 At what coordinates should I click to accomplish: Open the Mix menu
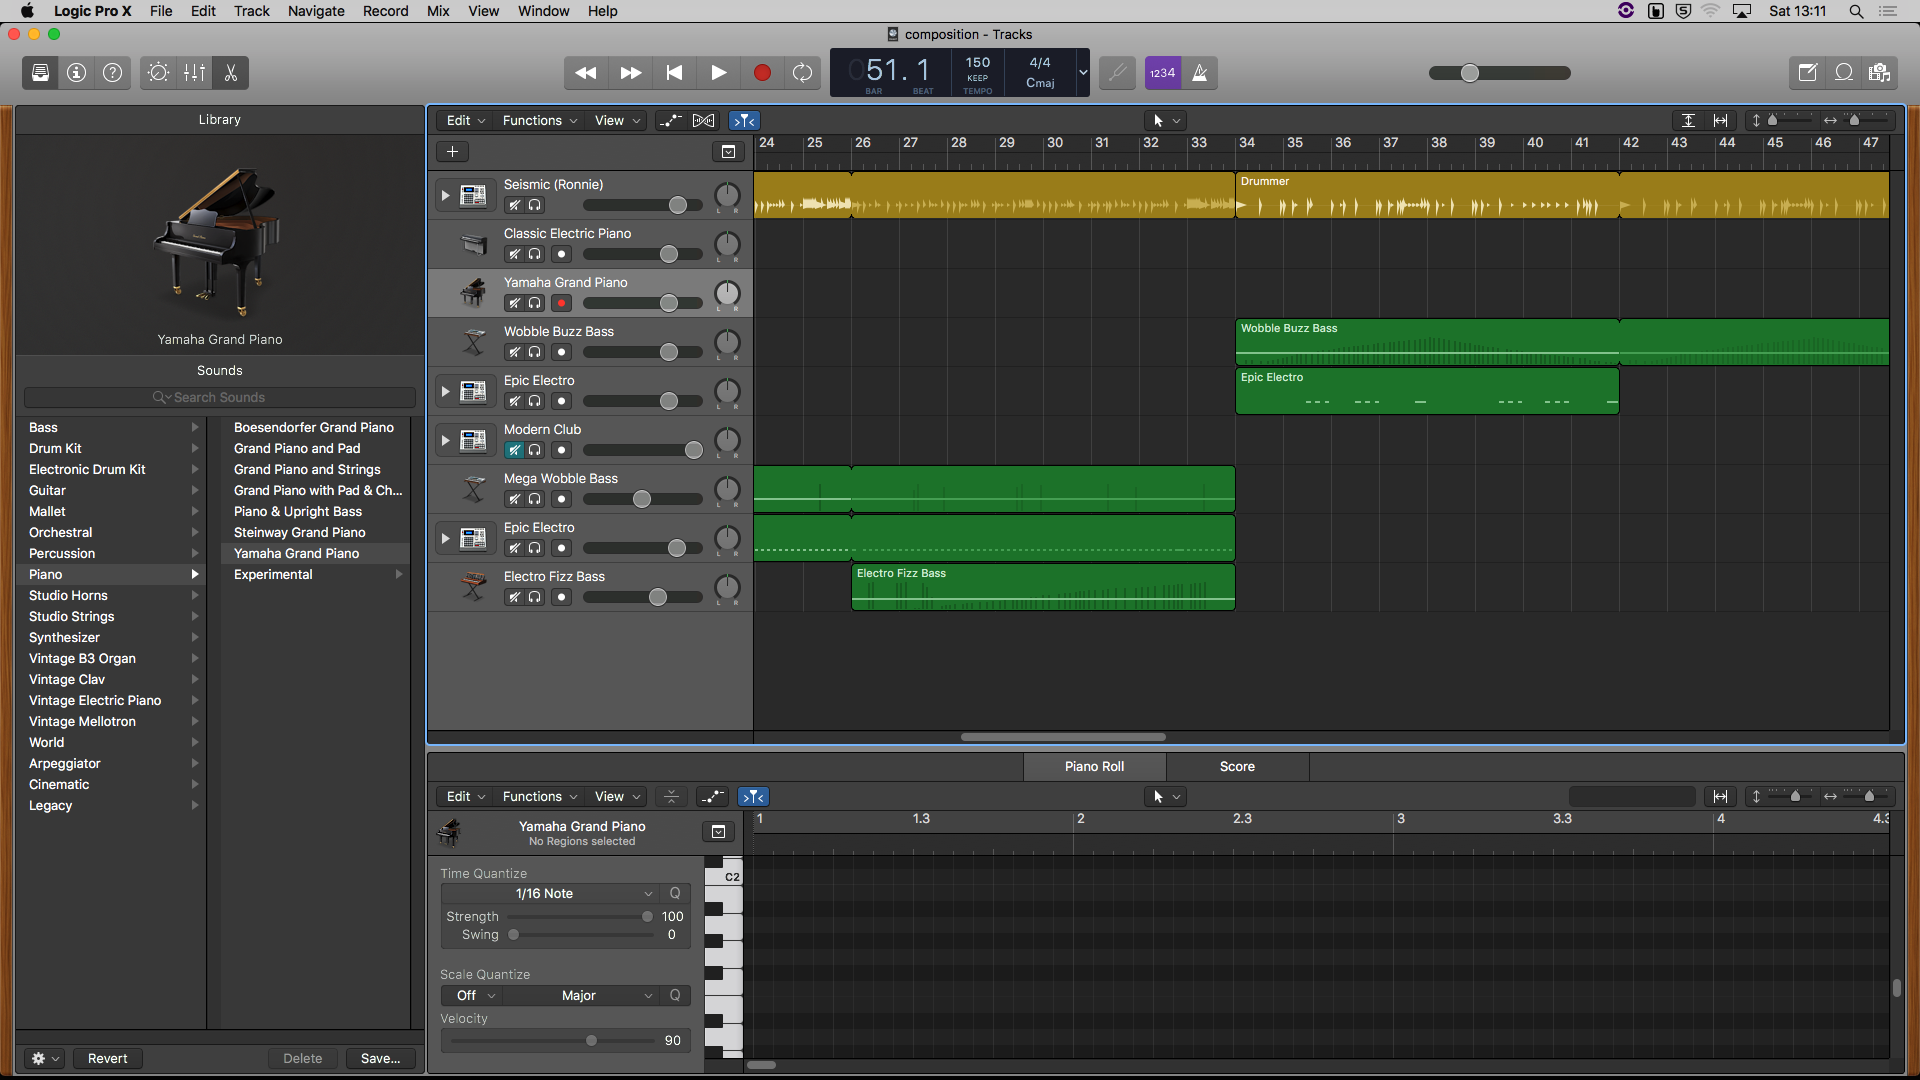(x=438, y=11)
